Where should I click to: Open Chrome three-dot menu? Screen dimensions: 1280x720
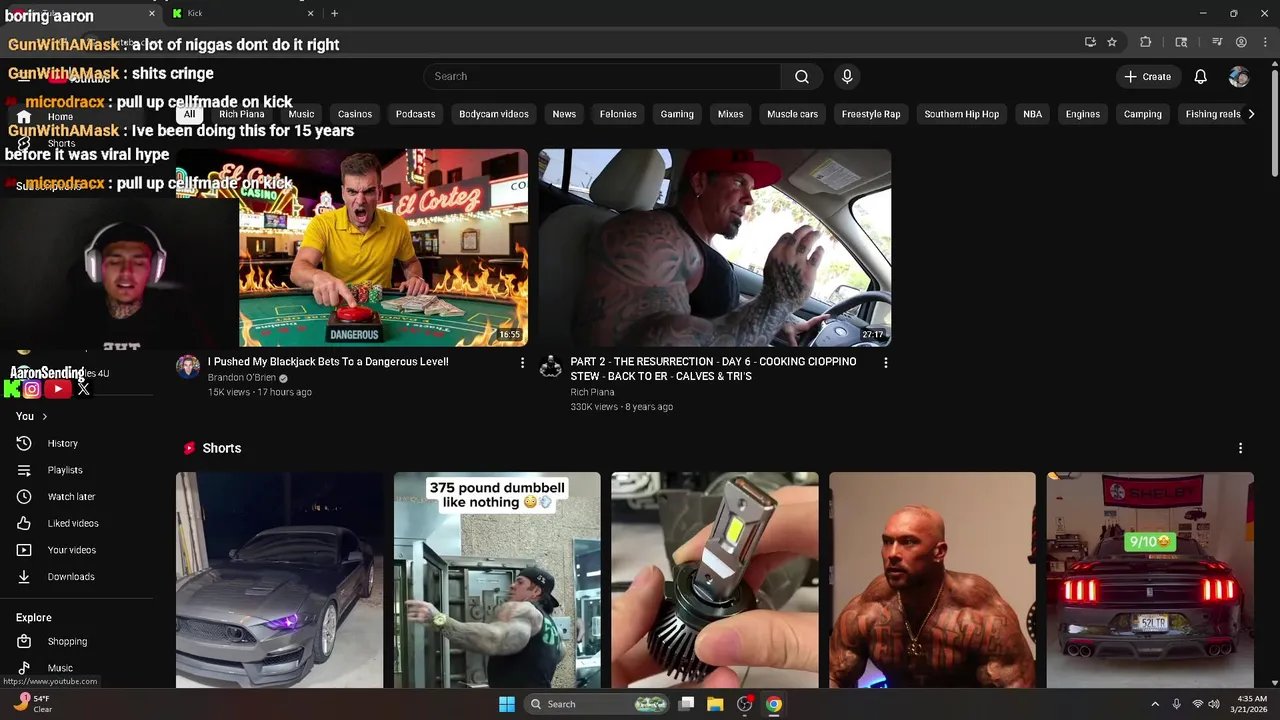point(1263,42)
